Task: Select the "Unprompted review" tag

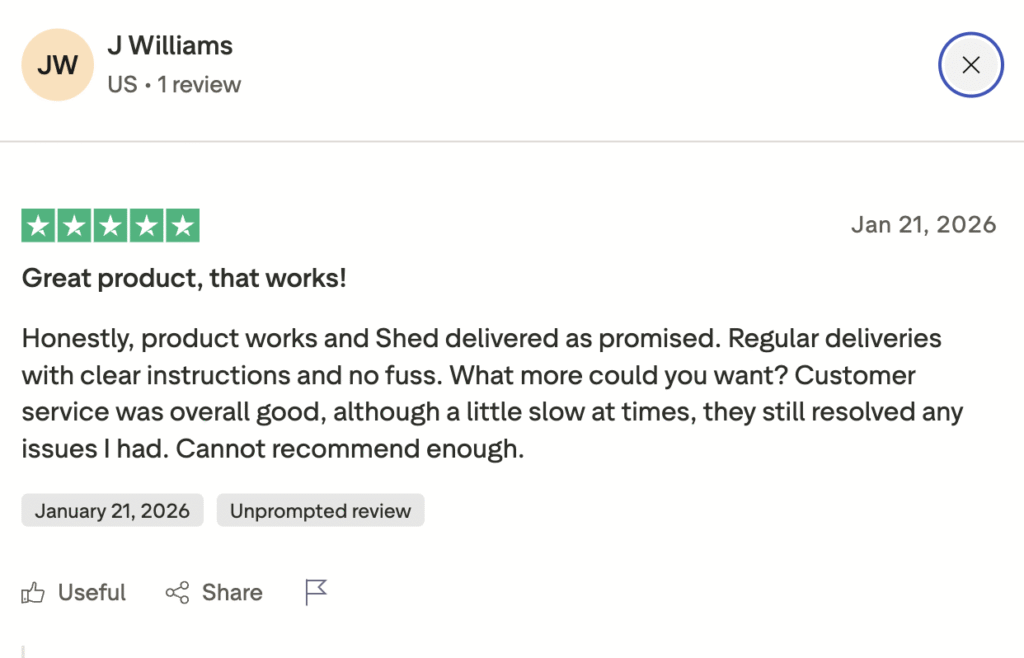Action: click(x=320, y=511)
